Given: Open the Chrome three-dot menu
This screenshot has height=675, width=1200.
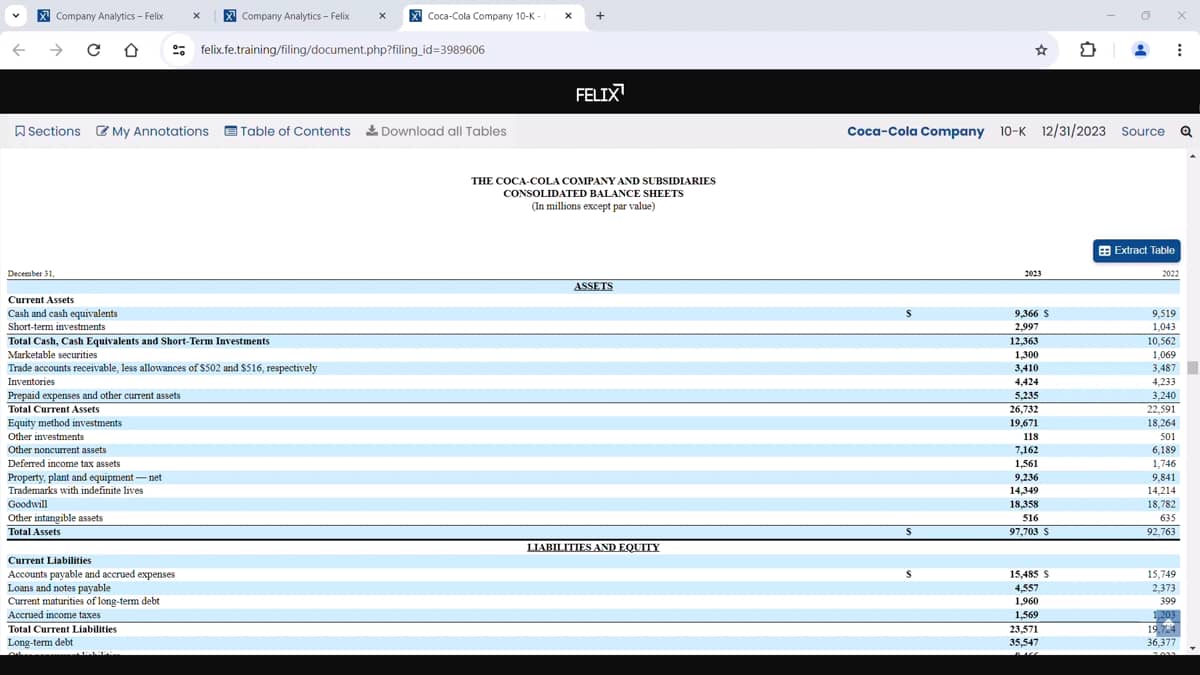Looking at the screenshot, I should coord(1180,49).
